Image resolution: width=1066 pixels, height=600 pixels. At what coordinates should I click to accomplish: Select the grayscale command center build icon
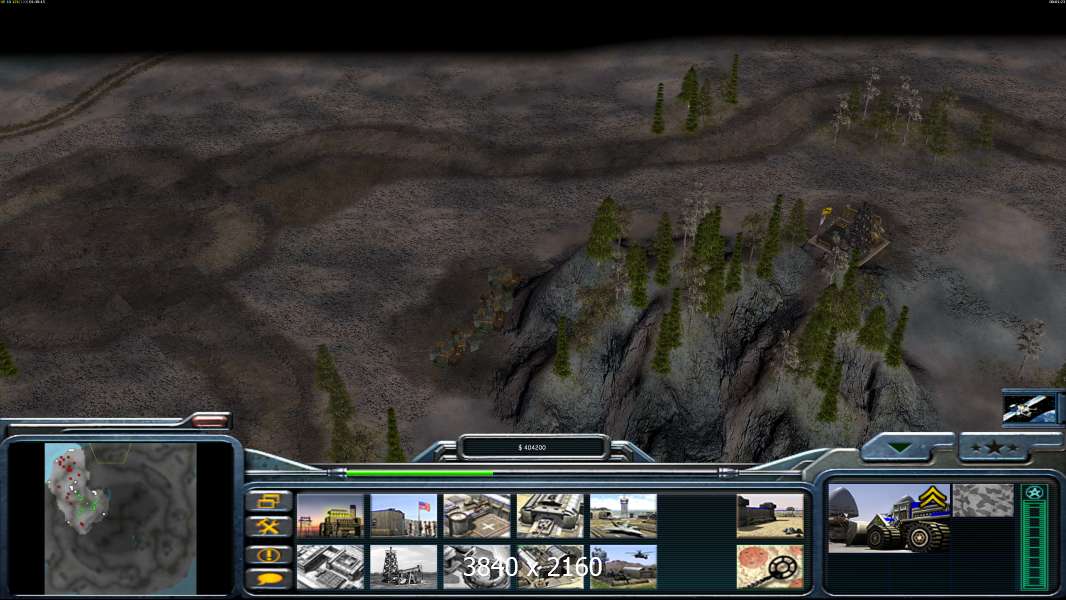(330, 567)
